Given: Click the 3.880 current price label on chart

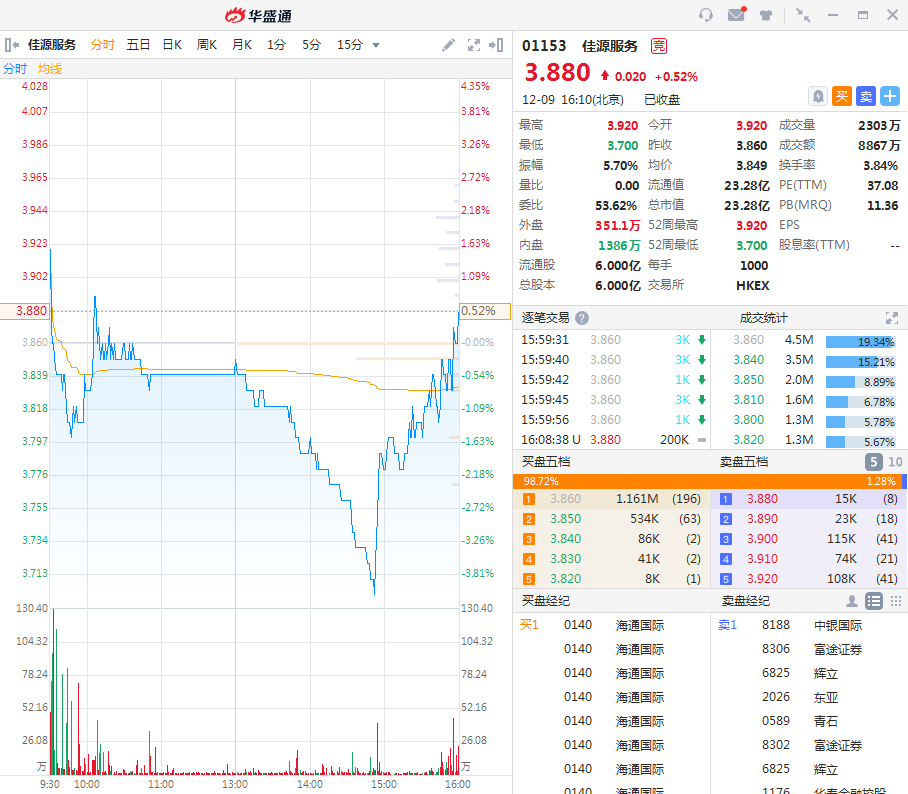Looking at the screenshot, I should coord(25,311).
